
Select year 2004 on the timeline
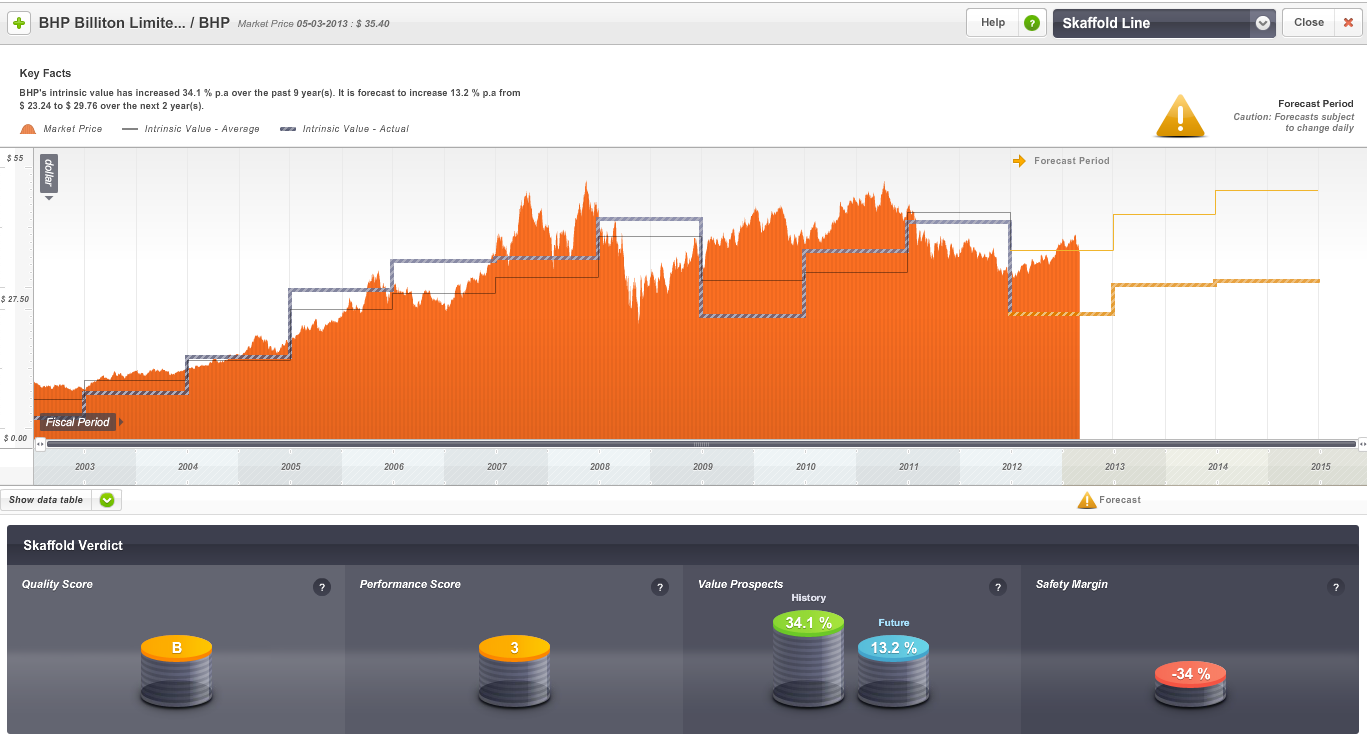[188, 467]
